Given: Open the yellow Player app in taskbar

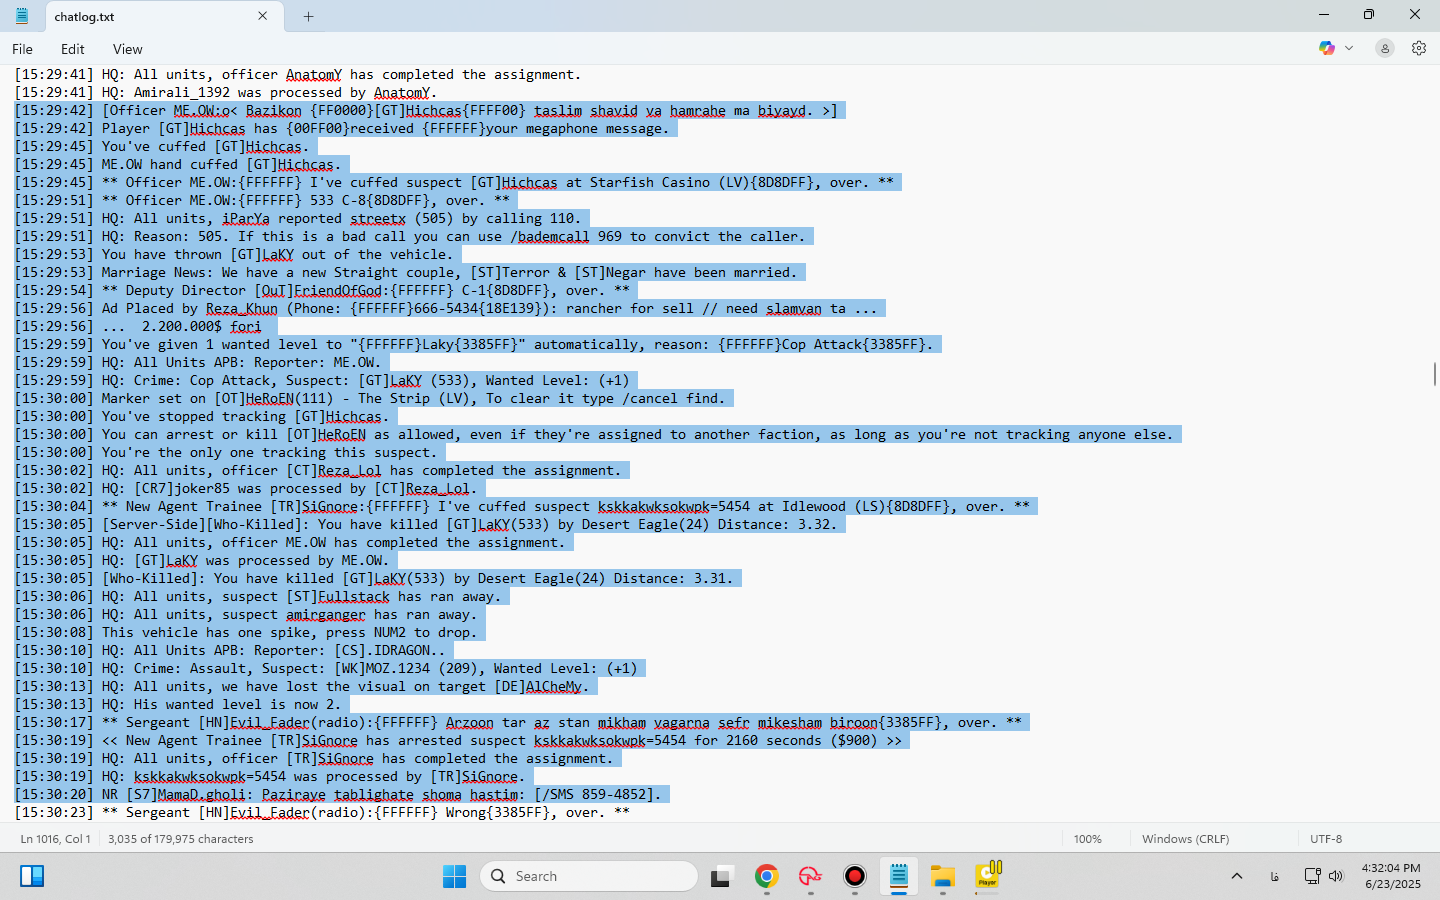Looking at the screenshot, I should coord(988,876).
